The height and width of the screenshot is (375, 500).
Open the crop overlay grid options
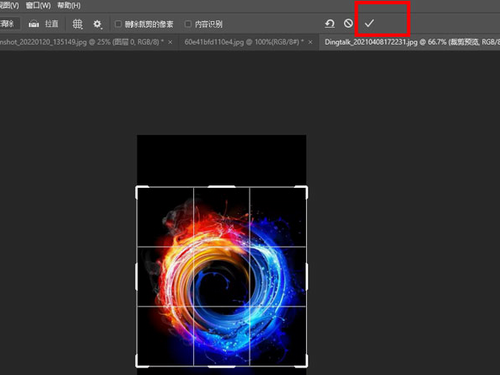77,24
